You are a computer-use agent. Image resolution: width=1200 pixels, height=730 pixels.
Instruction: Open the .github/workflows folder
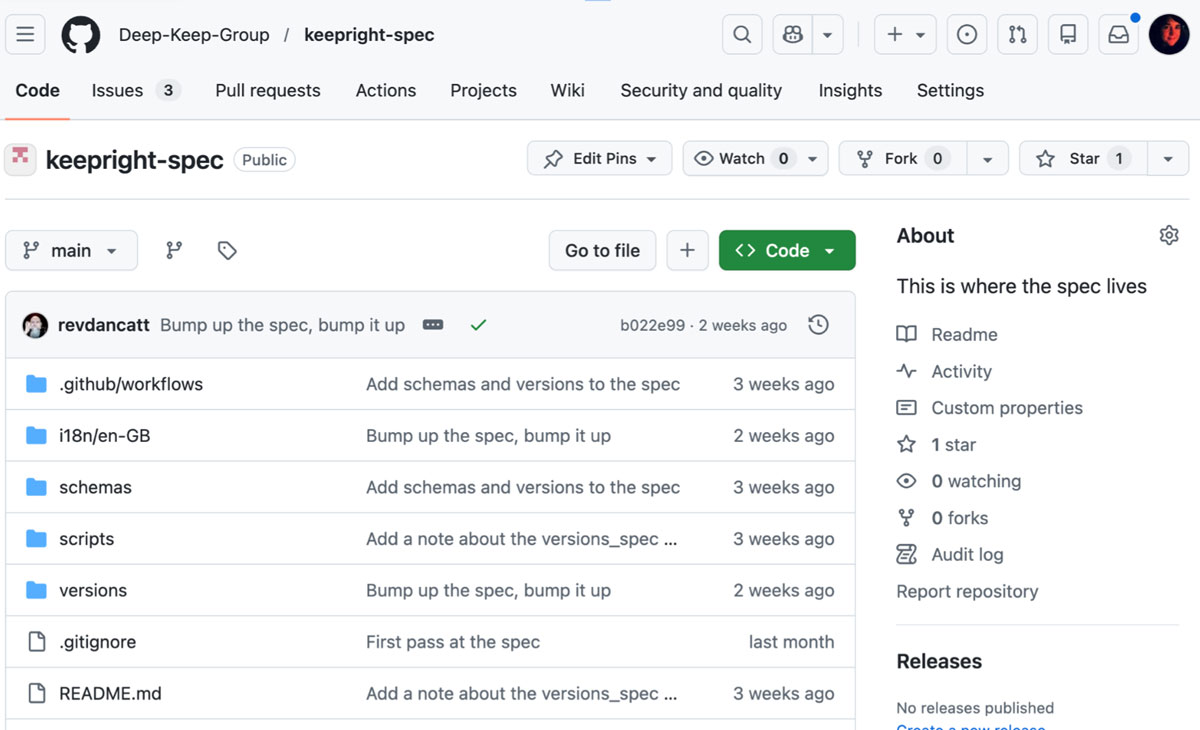pyautogui.click(x=131, y=384)
